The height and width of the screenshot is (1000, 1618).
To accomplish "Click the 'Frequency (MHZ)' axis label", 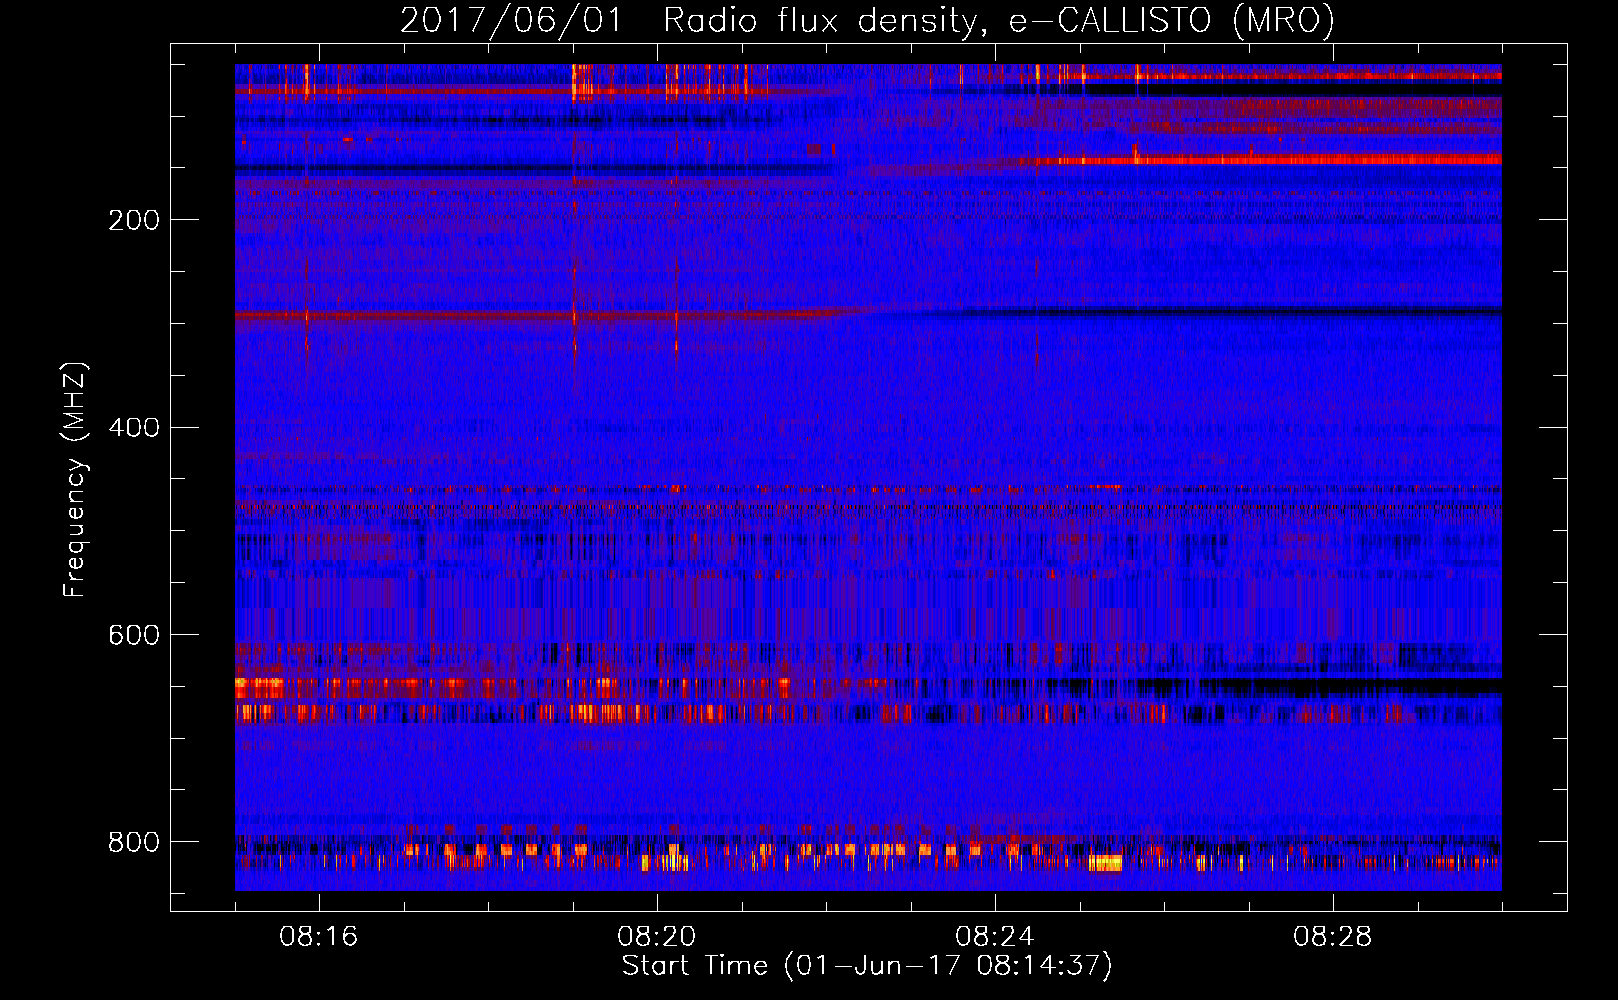I will point(75,480).
